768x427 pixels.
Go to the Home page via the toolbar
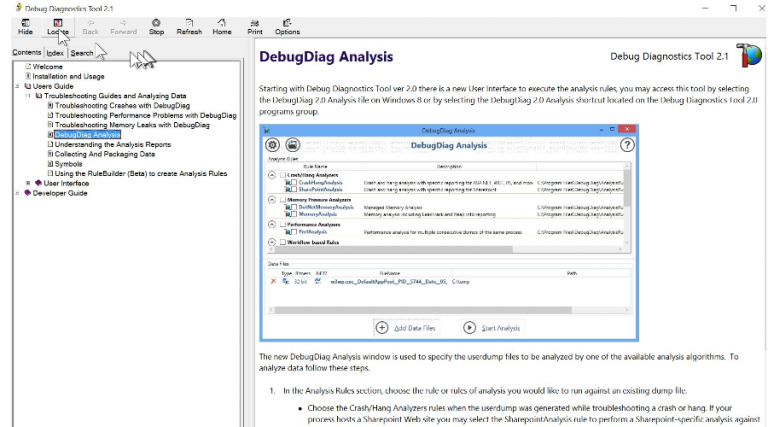pyautogui.click(x=222, y=25)
